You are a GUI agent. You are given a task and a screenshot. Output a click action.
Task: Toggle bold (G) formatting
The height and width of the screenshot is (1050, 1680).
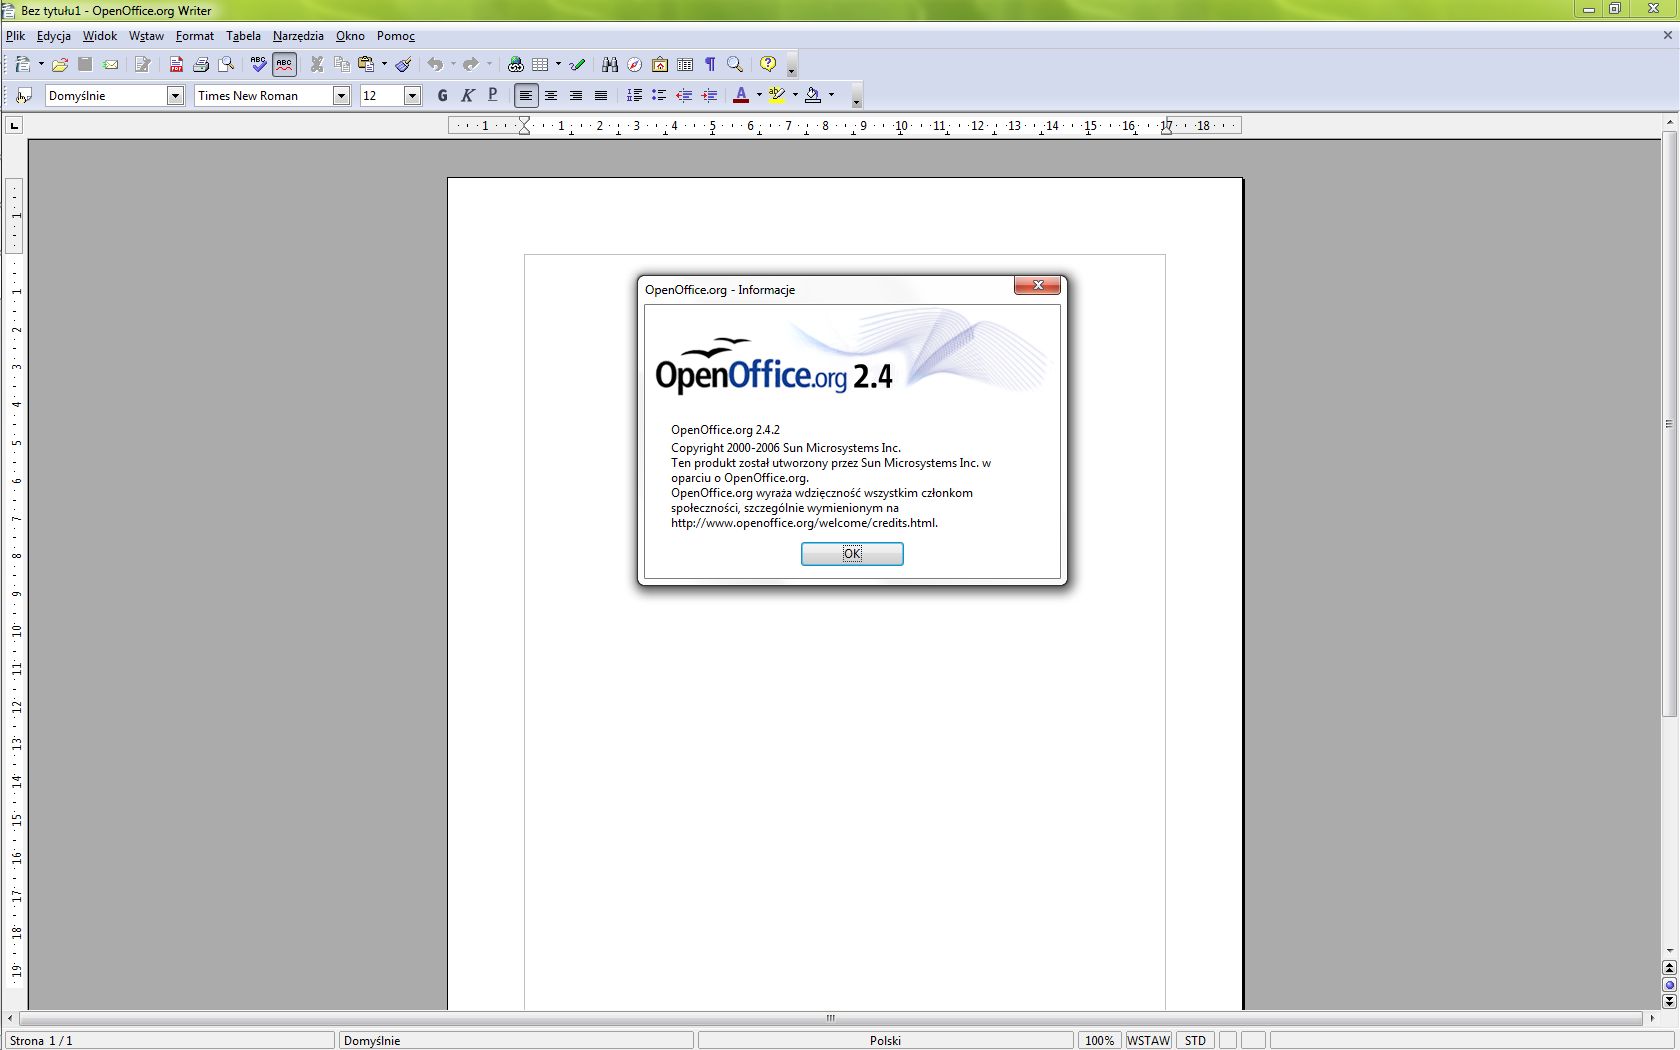pyautogui.click(x=442, y=95)
